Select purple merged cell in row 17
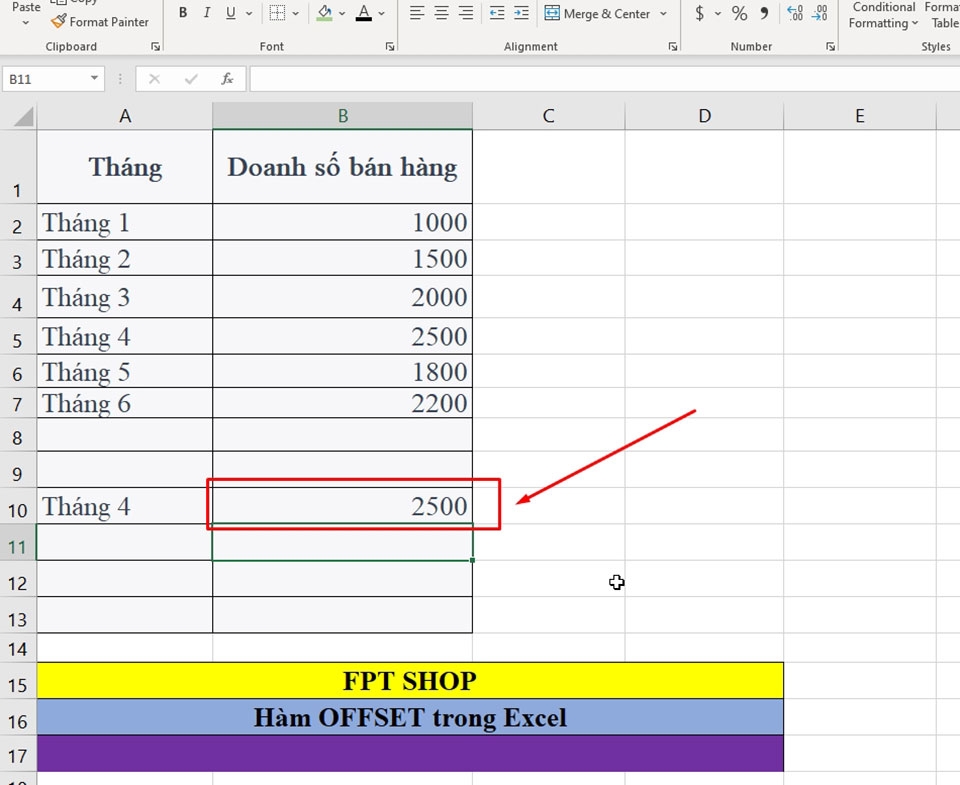960x785 pixels. (410, 753)
